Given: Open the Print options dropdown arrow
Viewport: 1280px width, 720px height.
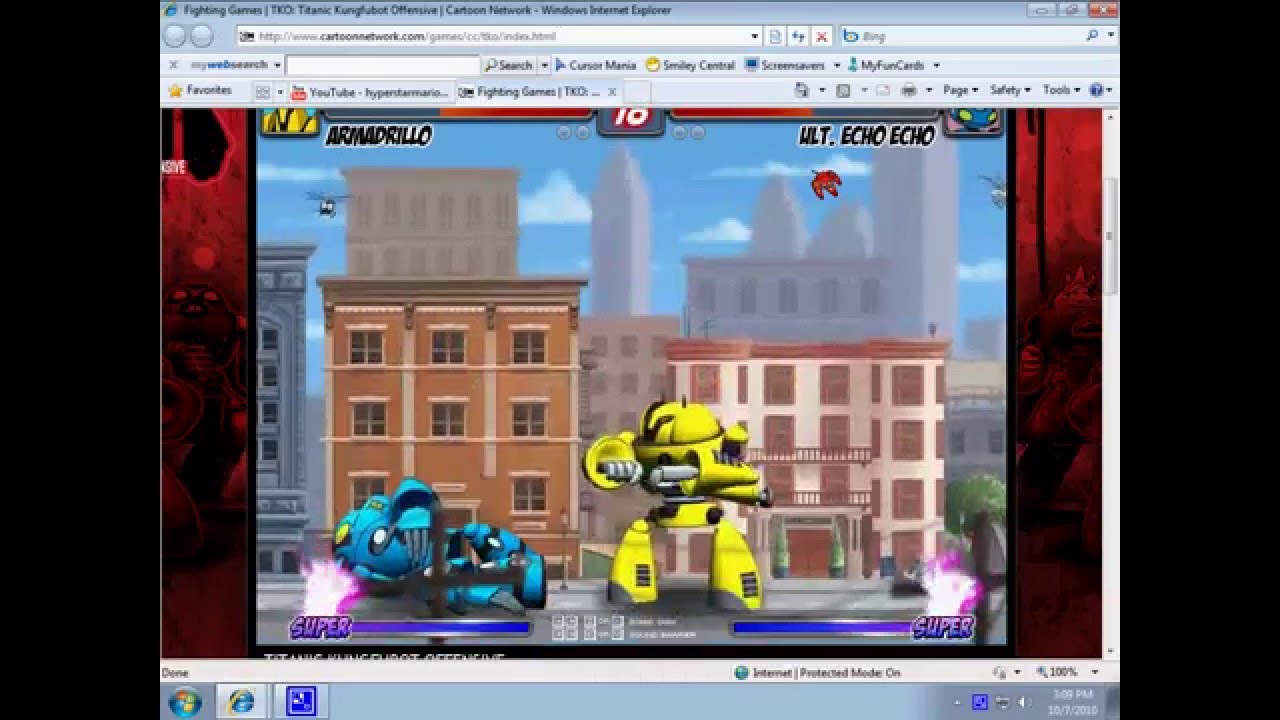Looking at the screenshot, I should point(928,90).
